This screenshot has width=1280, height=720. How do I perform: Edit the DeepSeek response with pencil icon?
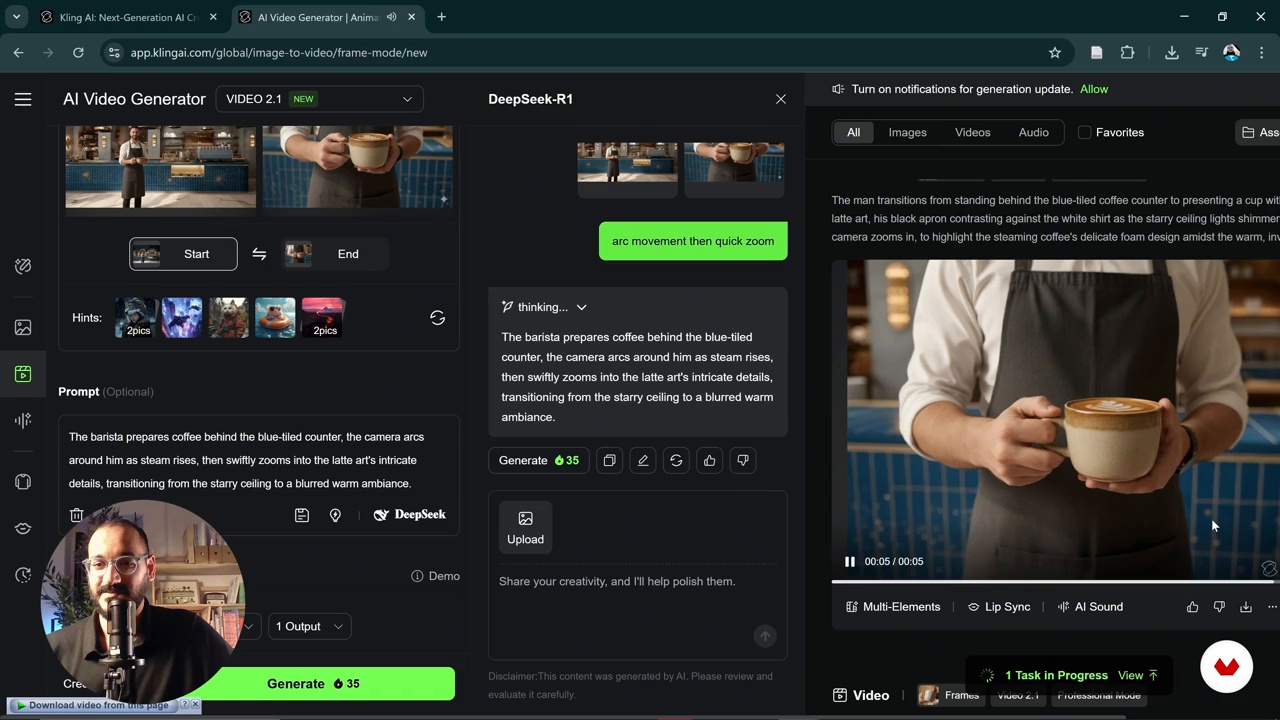pyautogui.click(x=643, y=460)
